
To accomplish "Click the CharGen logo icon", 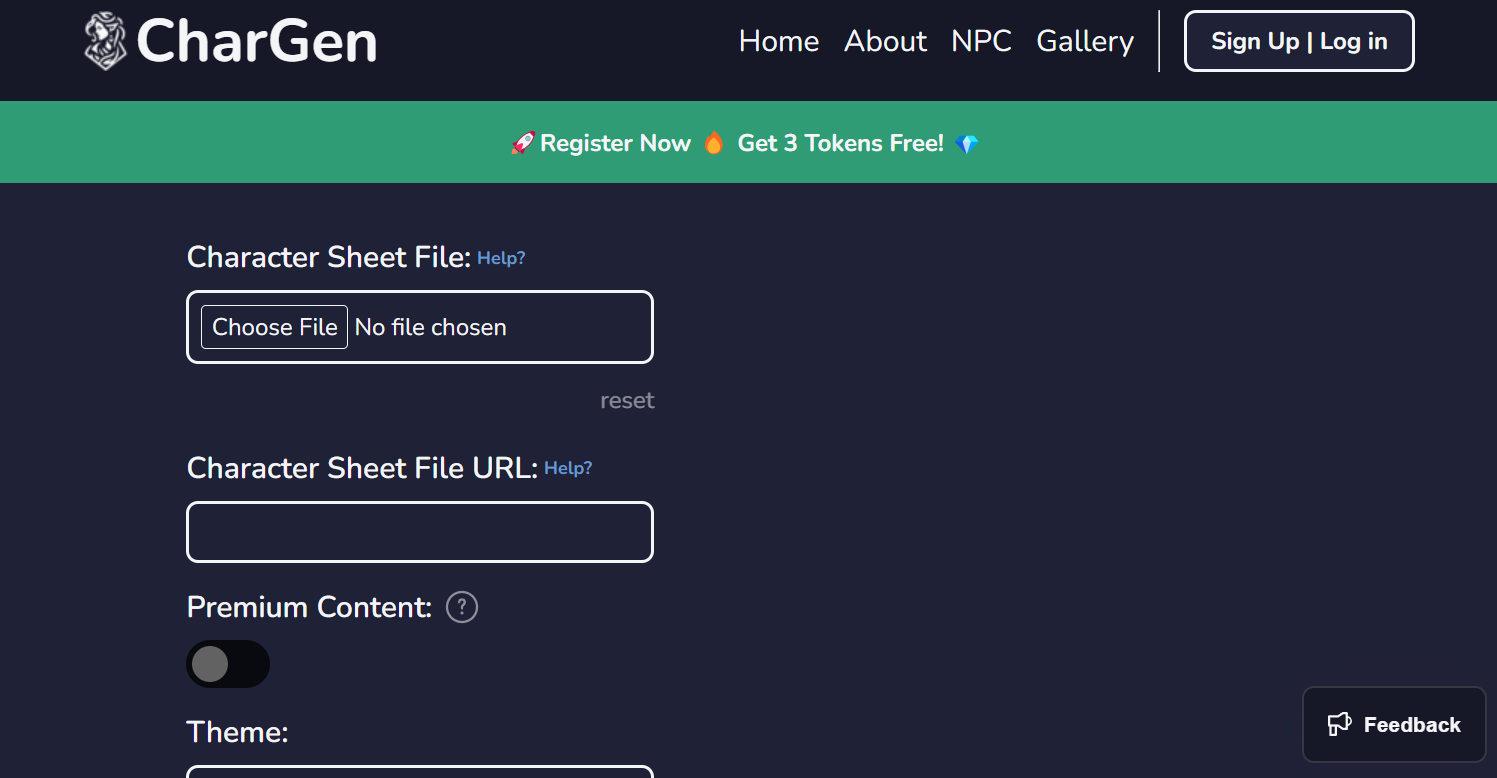I will coord(105,41).
